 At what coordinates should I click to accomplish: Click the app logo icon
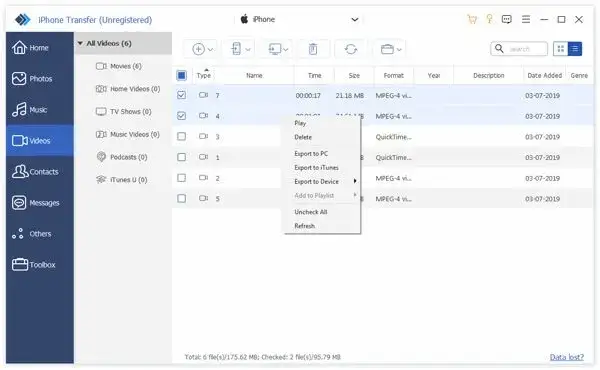pyautogui.click(x=23, y=19)
